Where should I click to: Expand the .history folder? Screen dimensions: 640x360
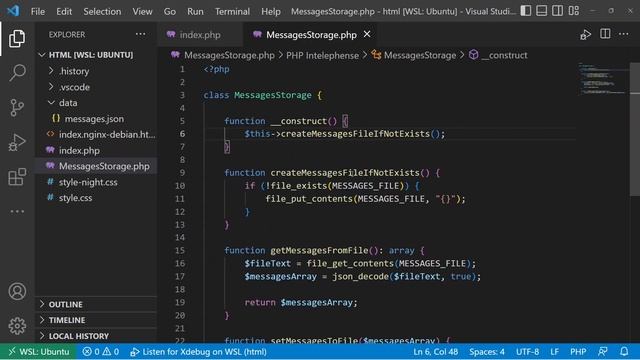[x=96, y=71]
